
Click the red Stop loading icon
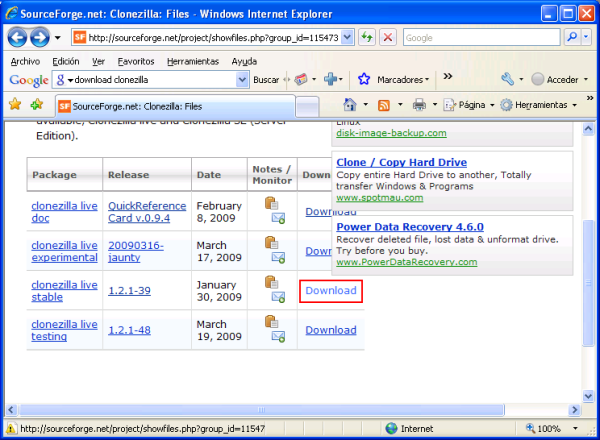point(387,37)
